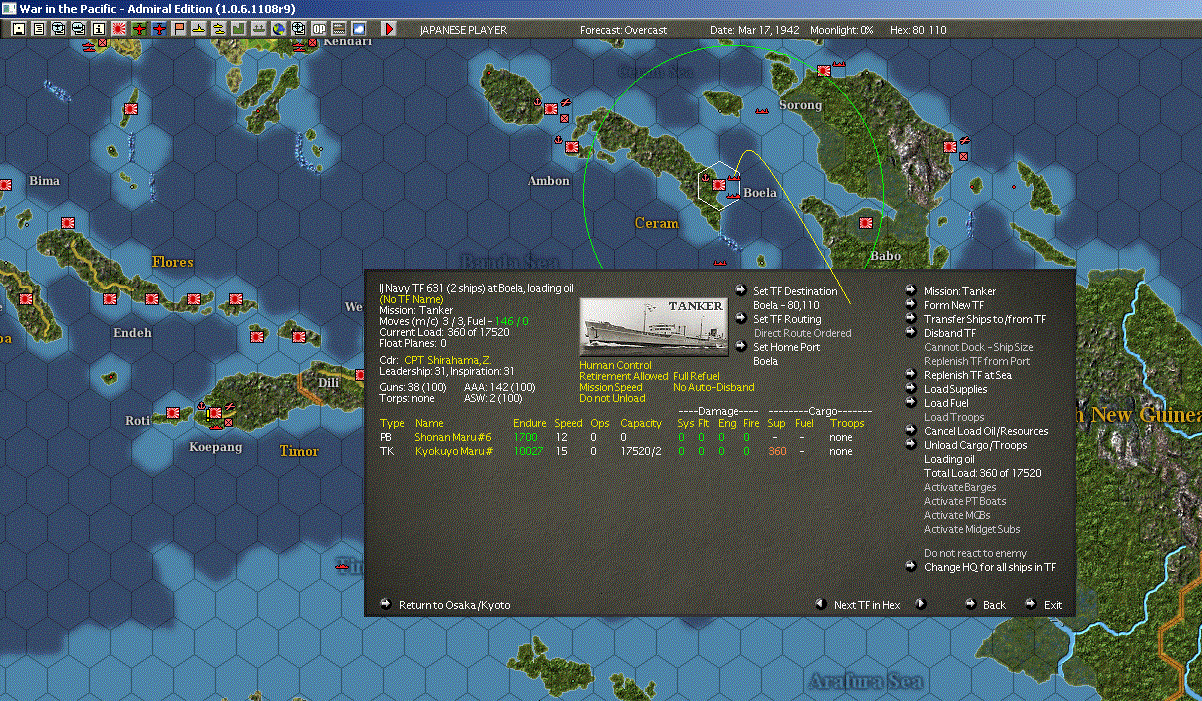This screenshot has width=1202, height=701.
Task: Click the Return to Osaka/Kyoto link
Action: 454,605
